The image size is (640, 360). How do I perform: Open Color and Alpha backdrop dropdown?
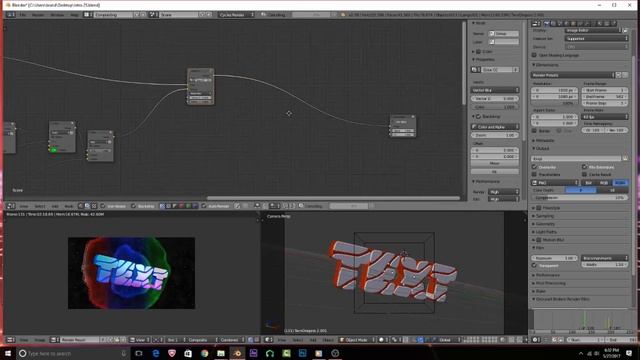click(x=495, y=127)
